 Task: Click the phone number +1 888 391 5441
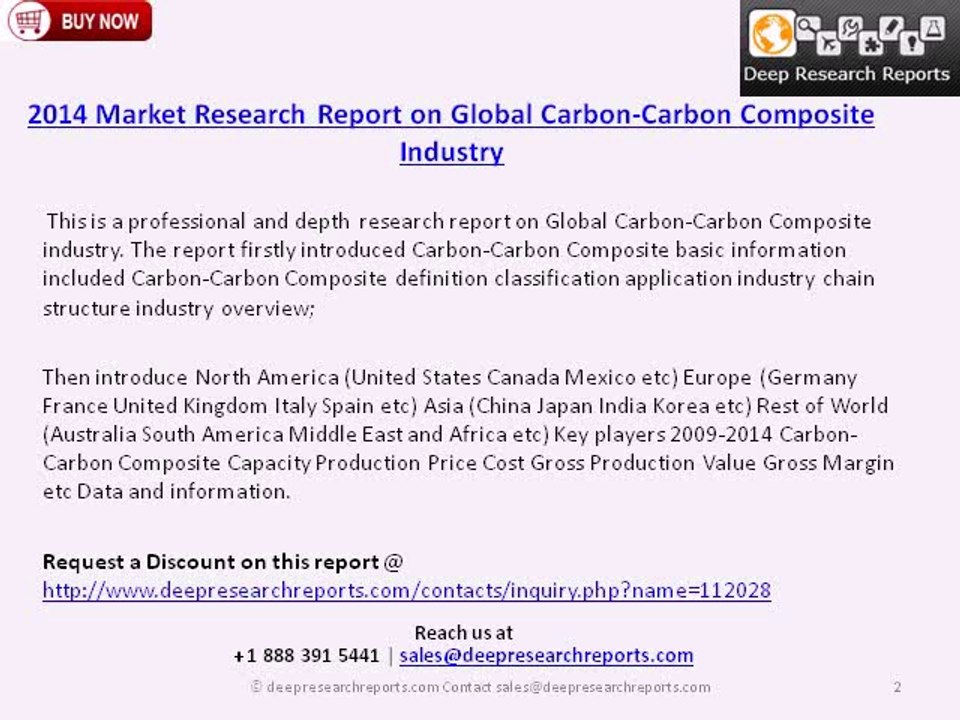tap(307, 656)
